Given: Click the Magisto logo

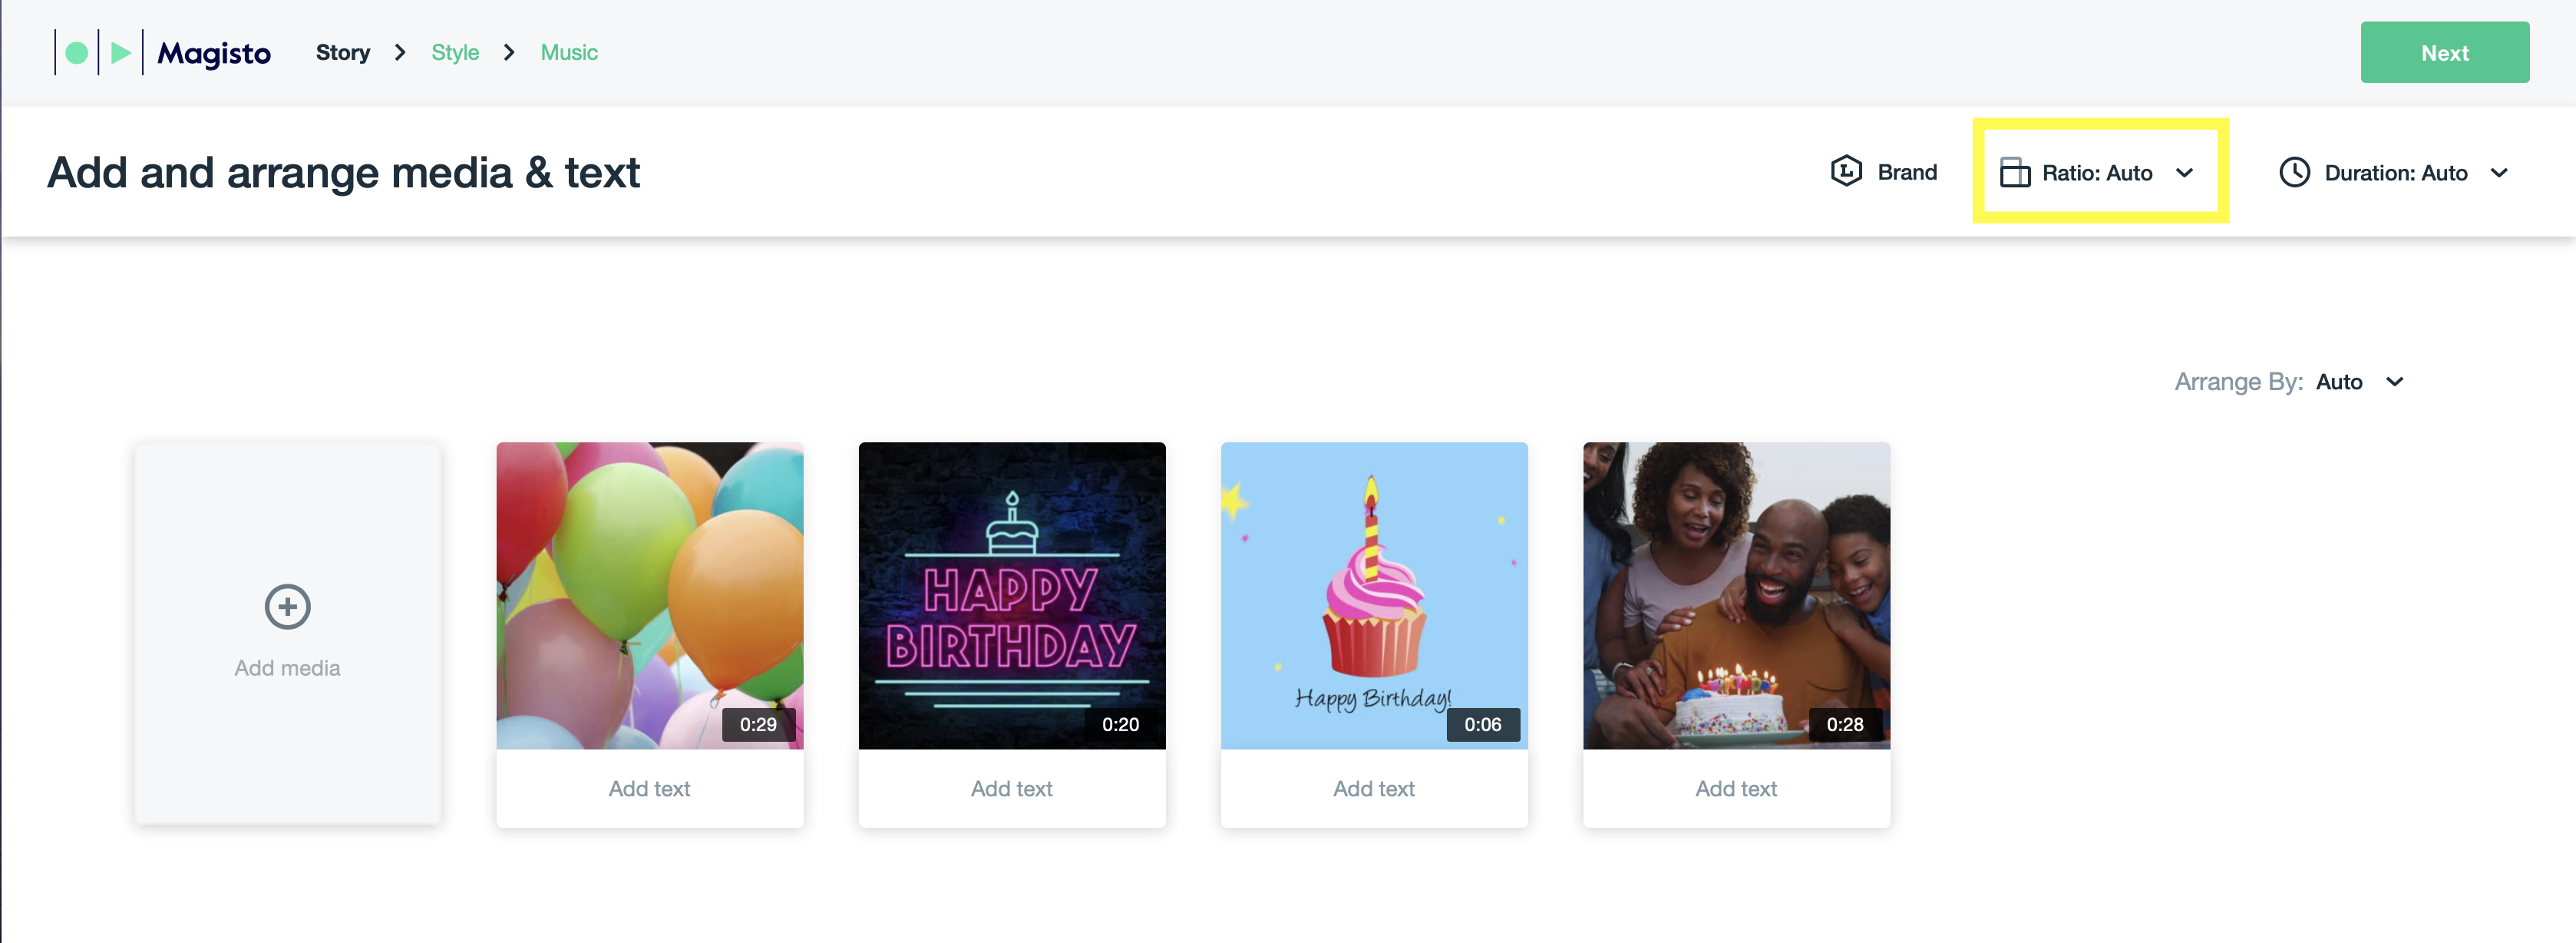Looking at the screenshot, I should pos(162,52).
